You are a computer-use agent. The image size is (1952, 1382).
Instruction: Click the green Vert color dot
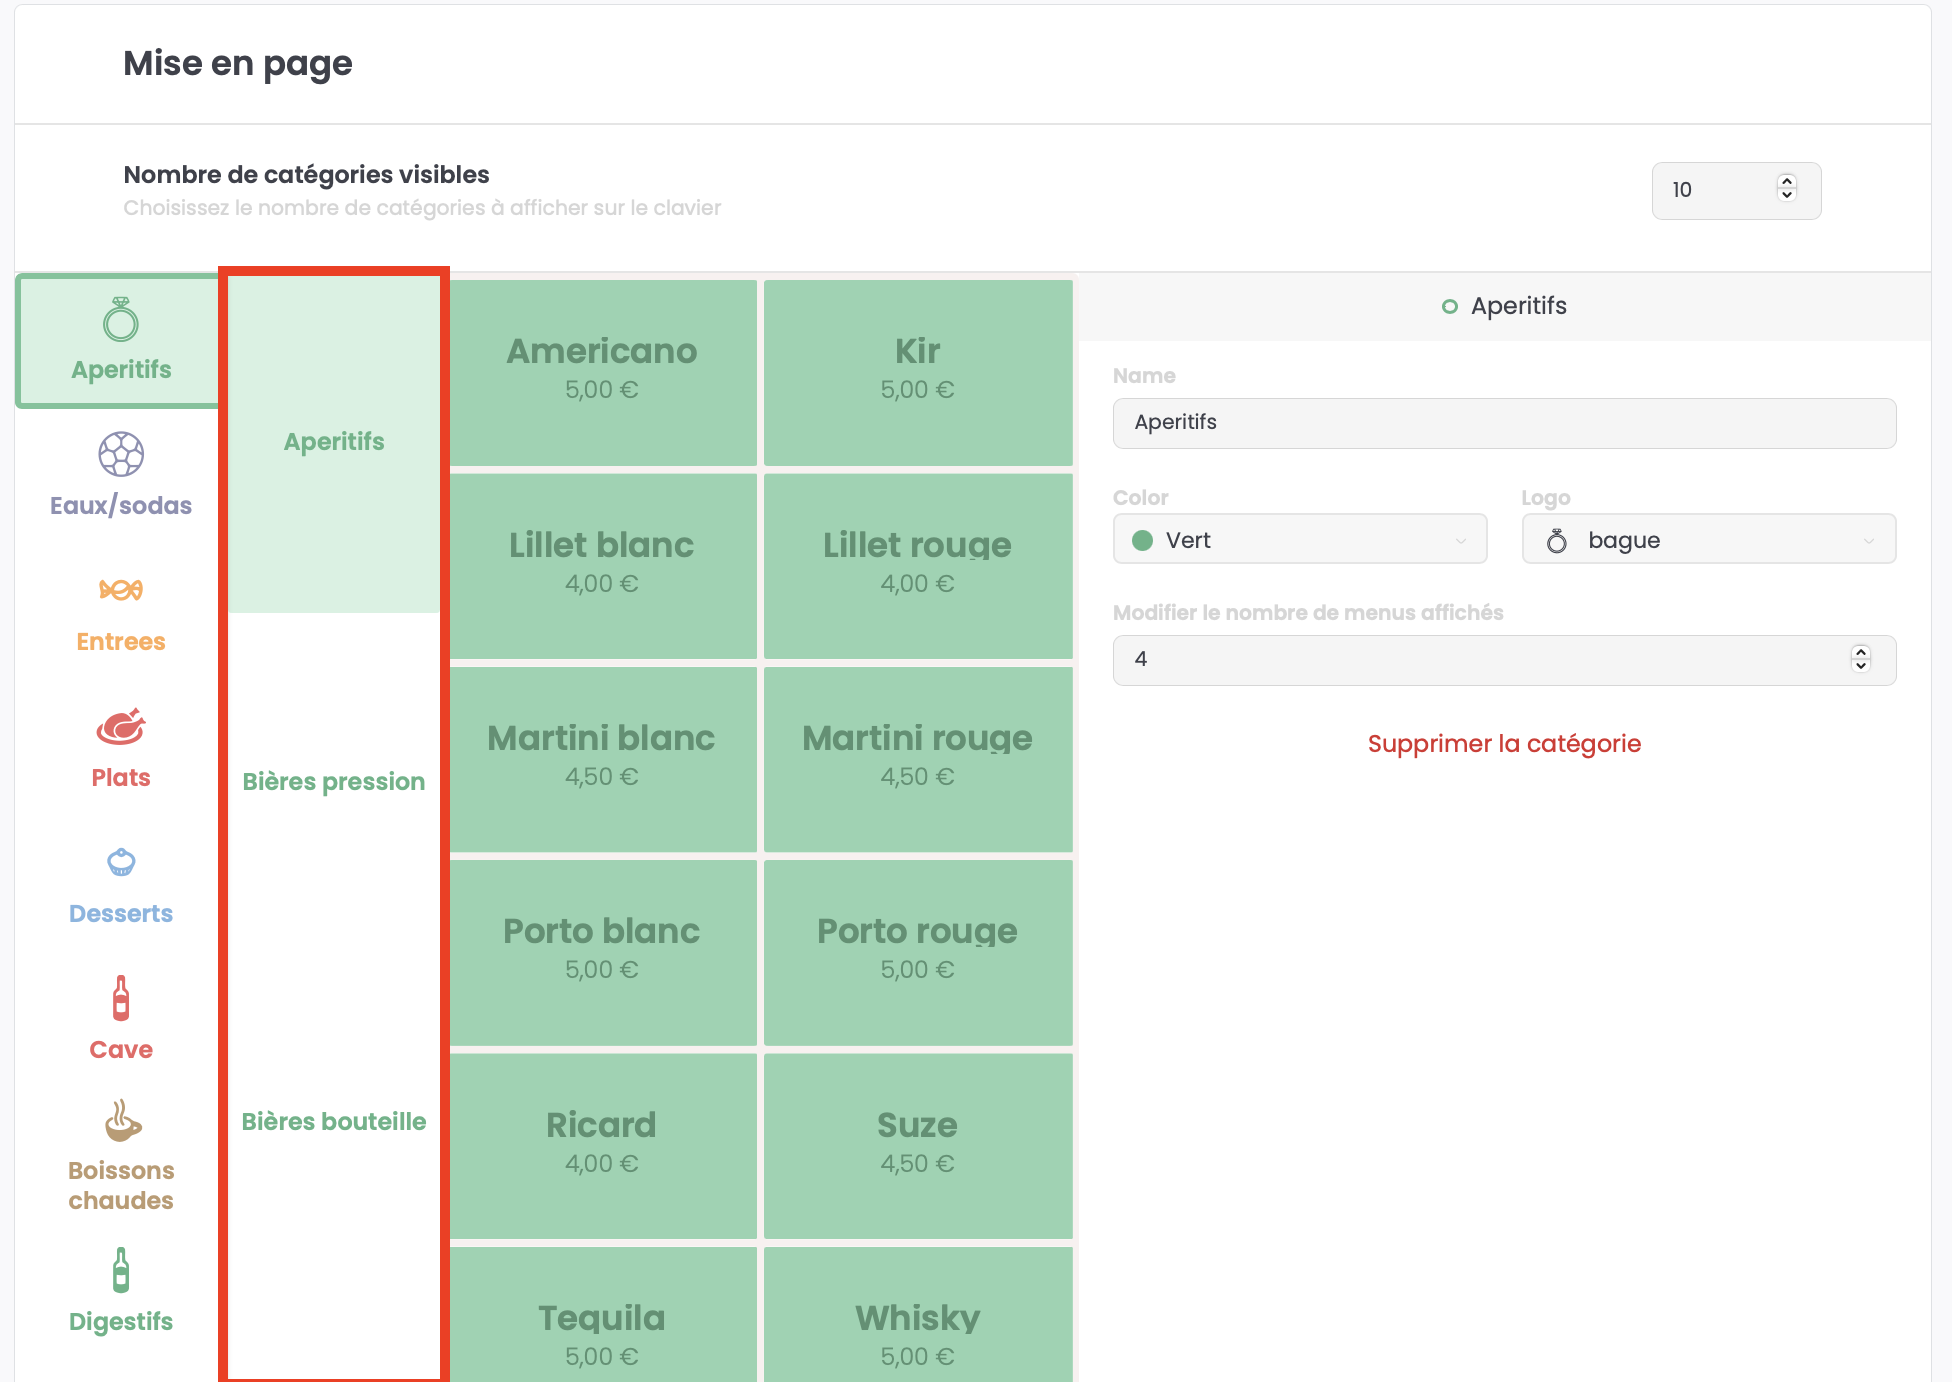pyautogui.click(x=1142, y=540)
